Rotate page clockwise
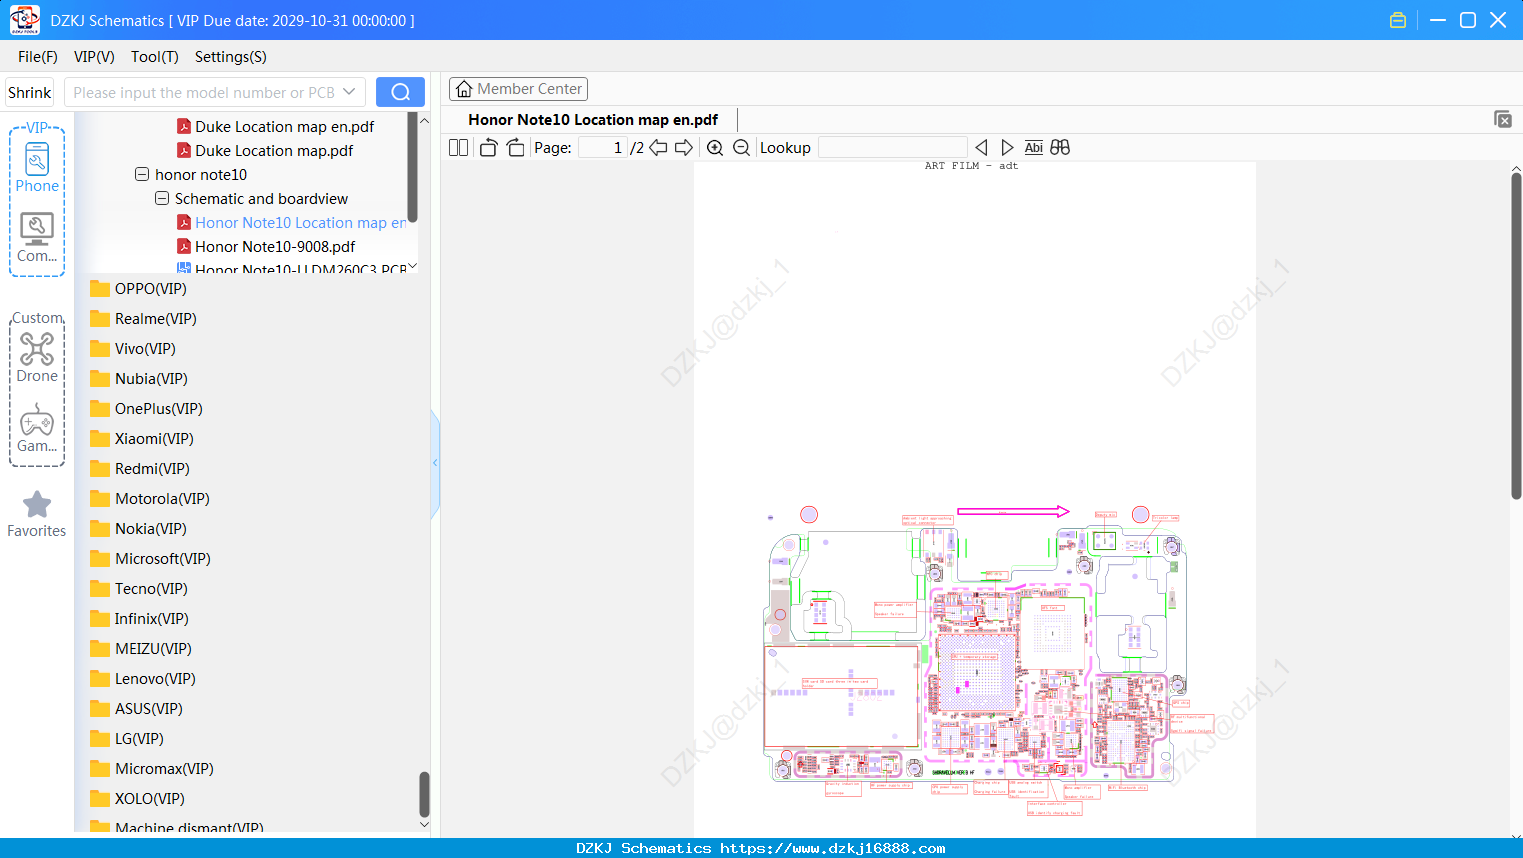This screenshot has width=1523, height=858. tap(515, 147)
